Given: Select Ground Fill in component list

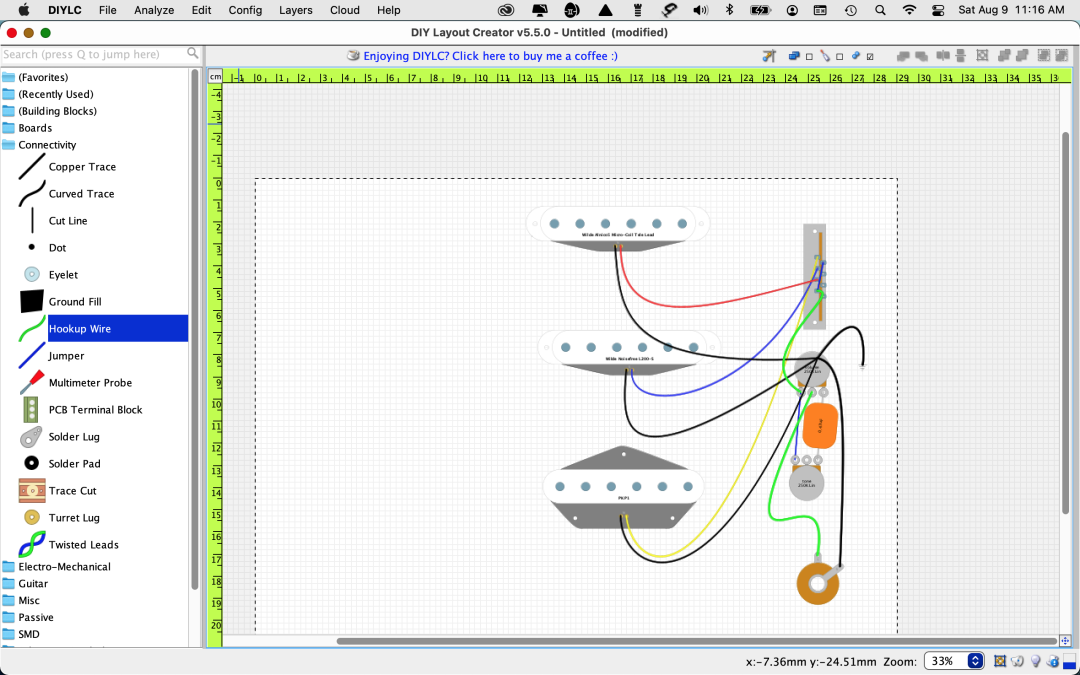Looking at the screenshot, I should tap(75, 302).
